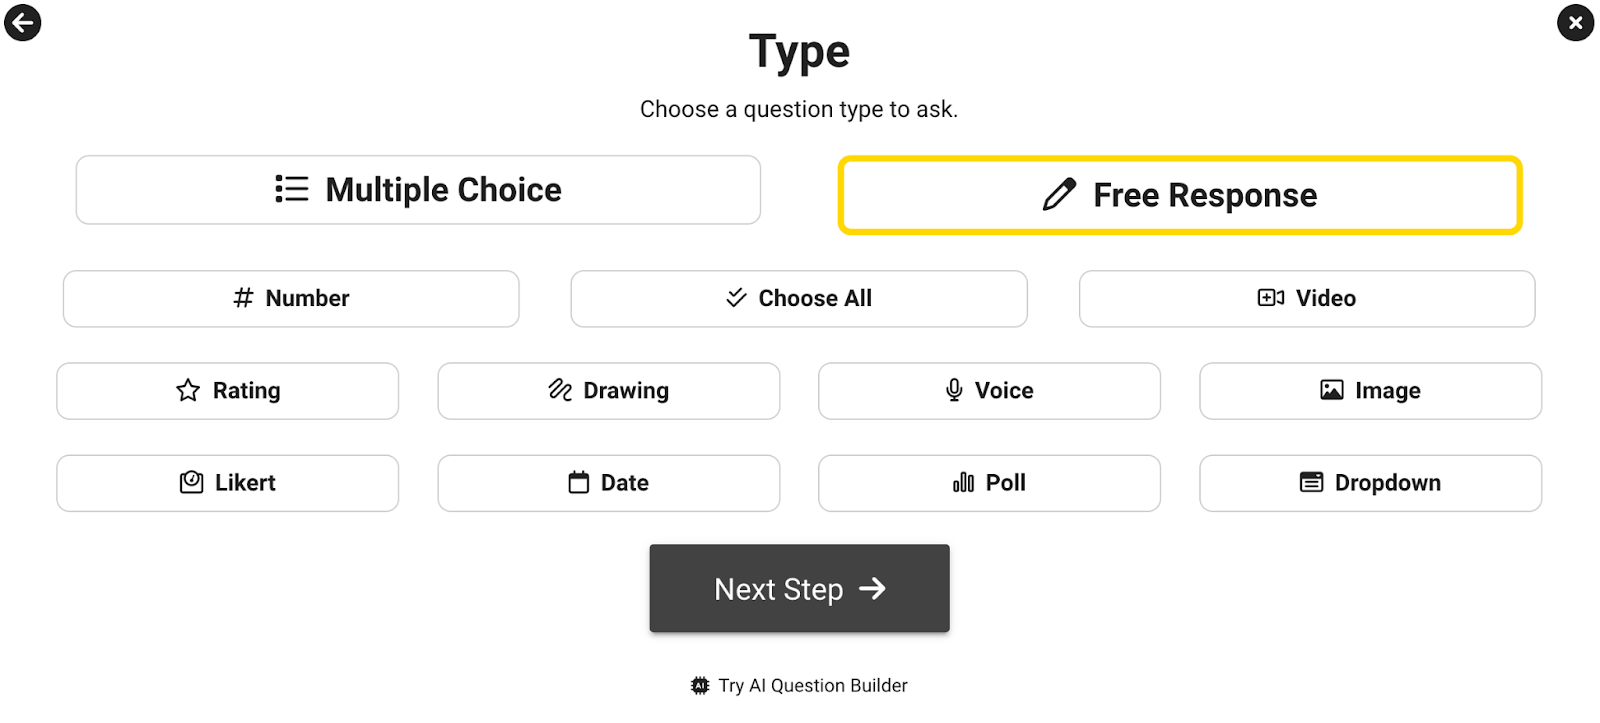
Task: Click the Video camera icon
Action: tap(1270, 298)
